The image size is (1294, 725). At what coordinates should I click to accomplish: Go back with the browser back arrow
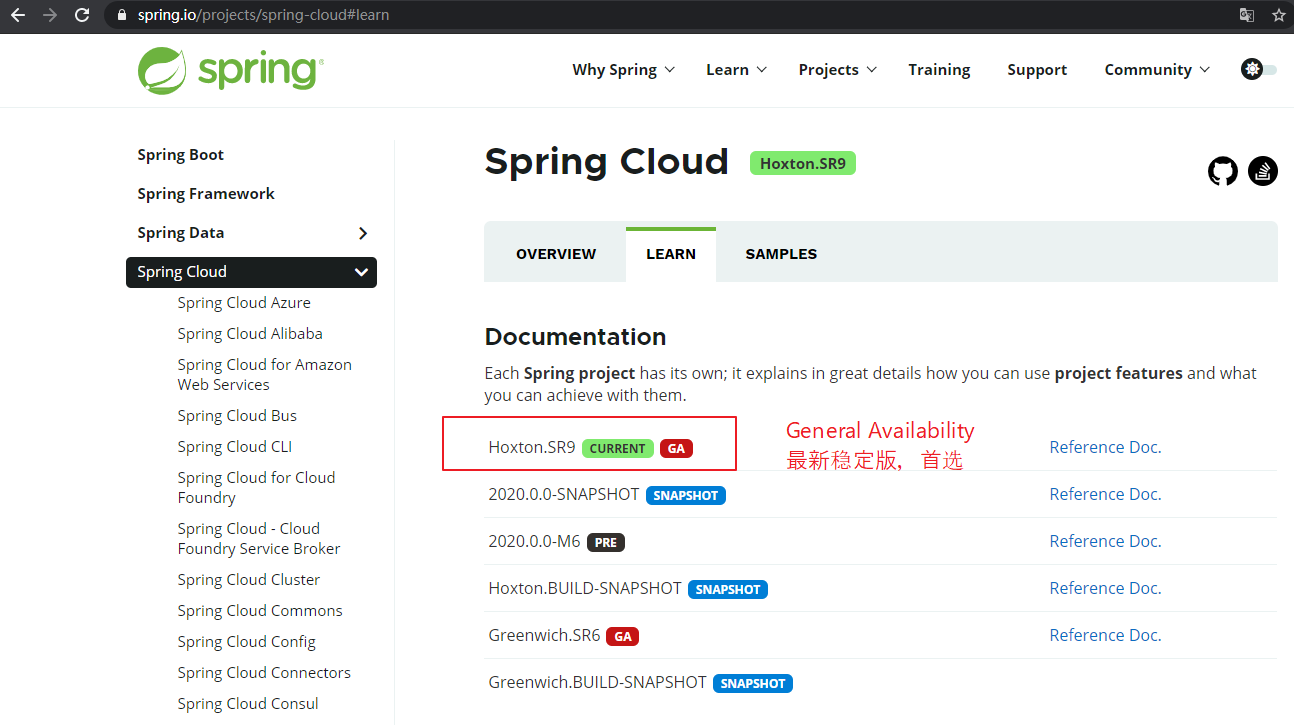[x=17, y=15]
